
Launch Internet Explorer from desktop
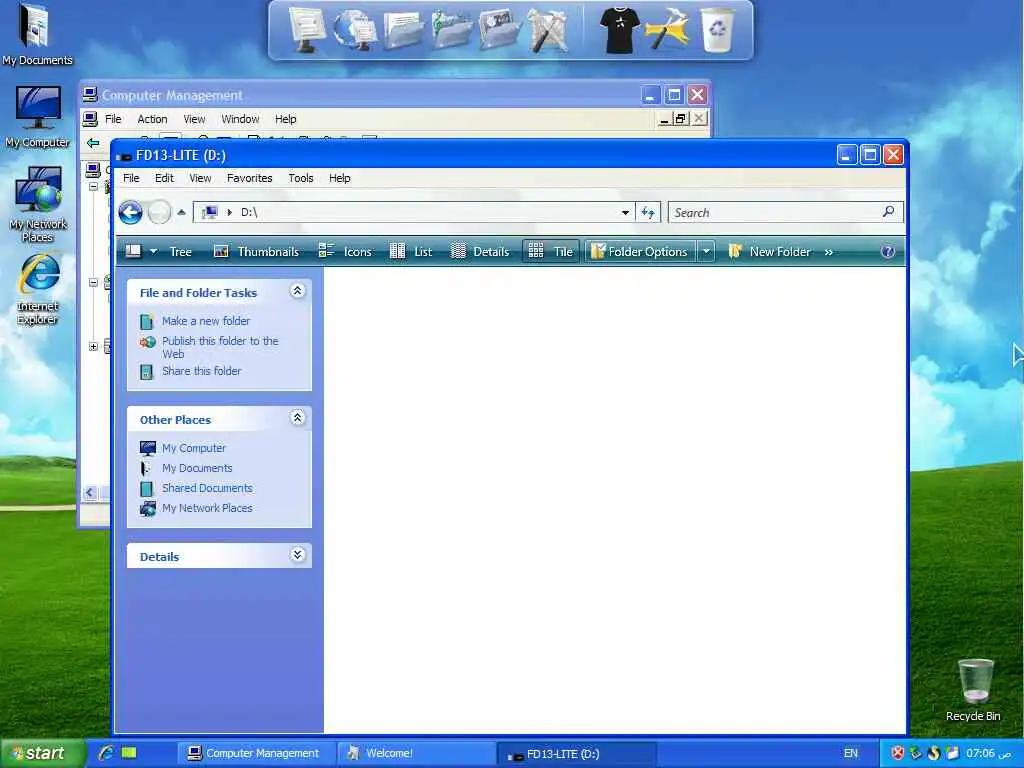point(38,289)
